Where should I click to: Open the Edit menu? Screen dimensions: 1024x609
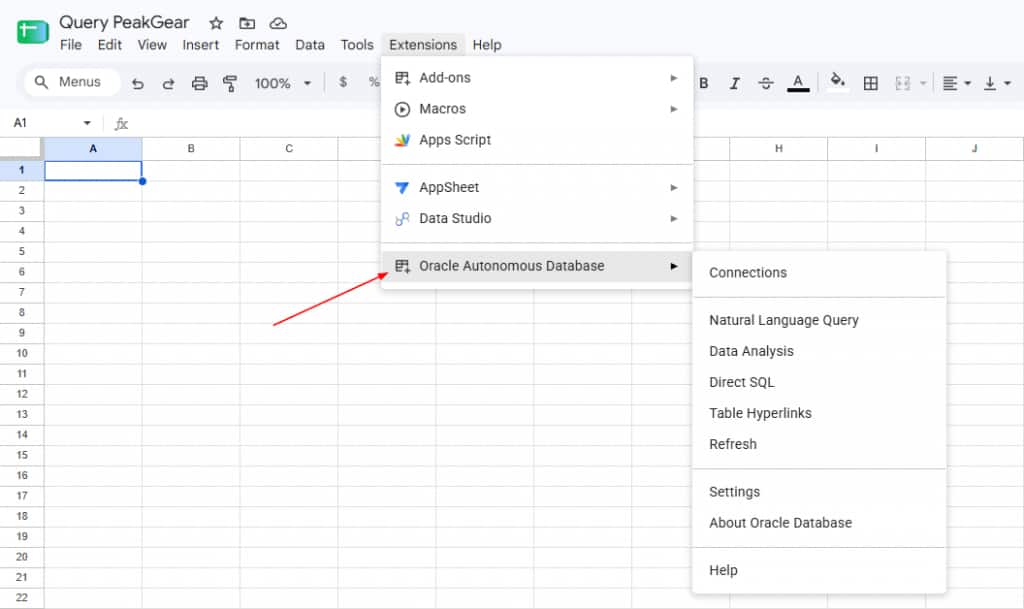(110, 45)
